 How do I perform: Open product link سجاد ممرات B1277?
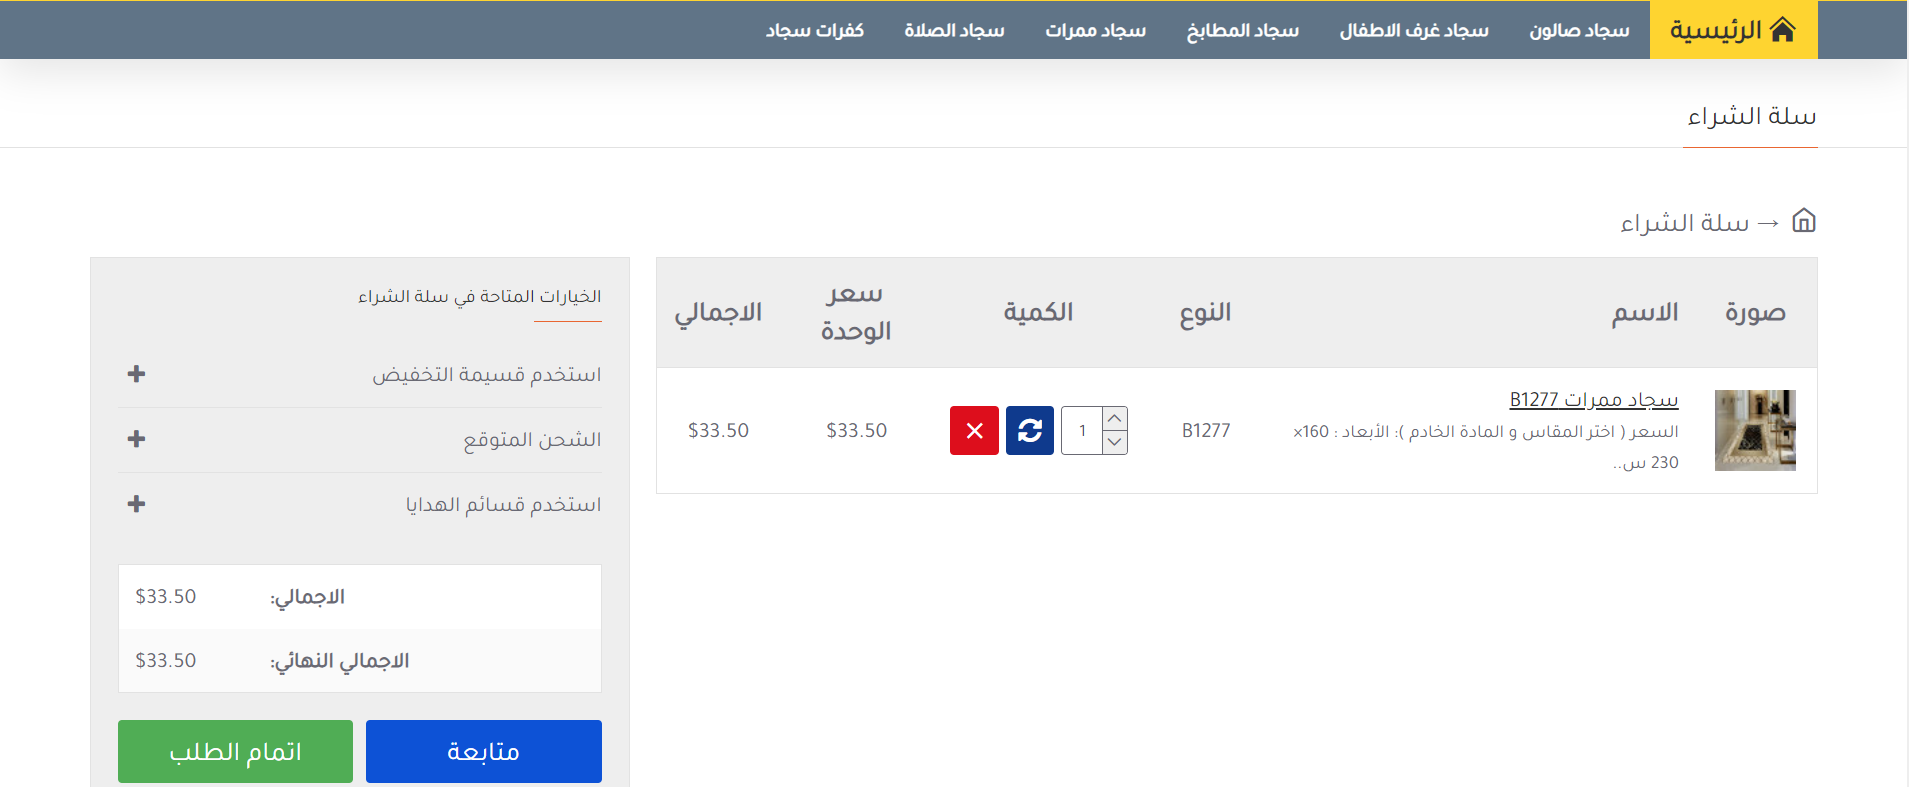[1593, 400]
